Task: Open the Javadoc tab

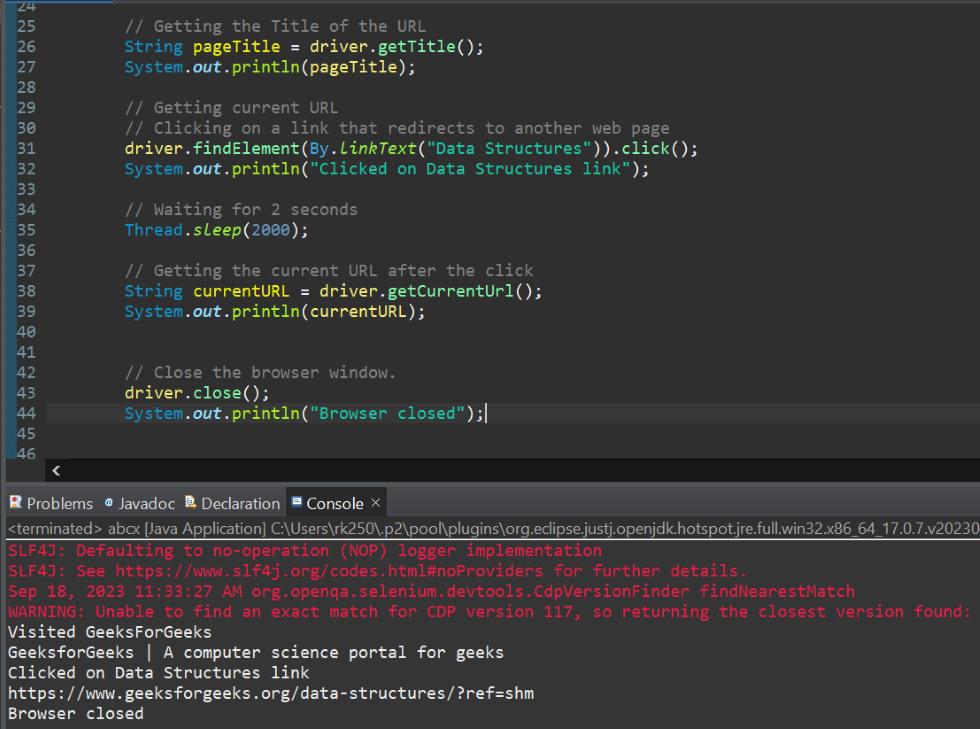Action: [x=140, y=503]
